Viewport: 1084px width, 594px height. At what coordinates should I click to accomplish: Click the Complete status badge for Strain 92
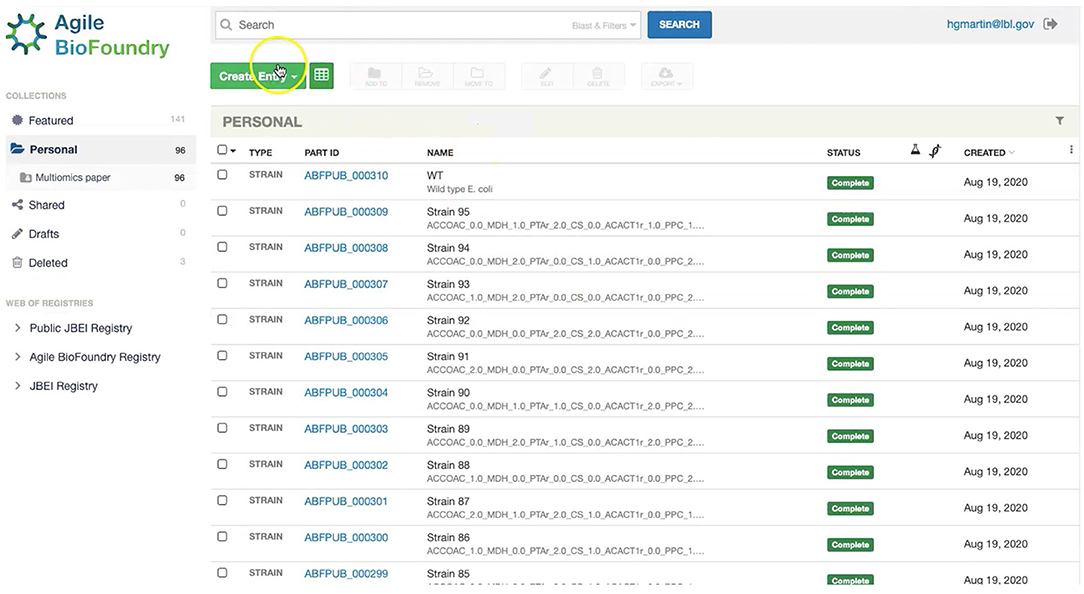tap(850, 328)
